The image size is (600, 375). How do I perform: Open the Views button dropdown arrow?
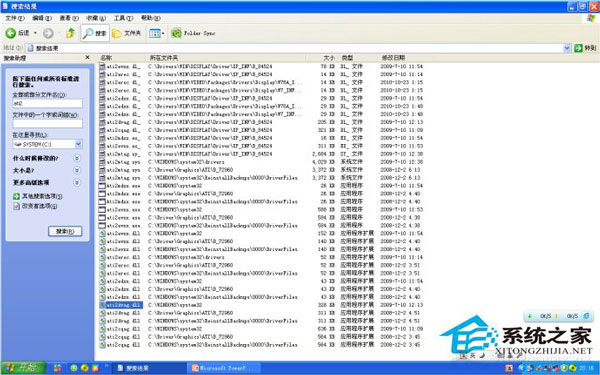point(163,34)
